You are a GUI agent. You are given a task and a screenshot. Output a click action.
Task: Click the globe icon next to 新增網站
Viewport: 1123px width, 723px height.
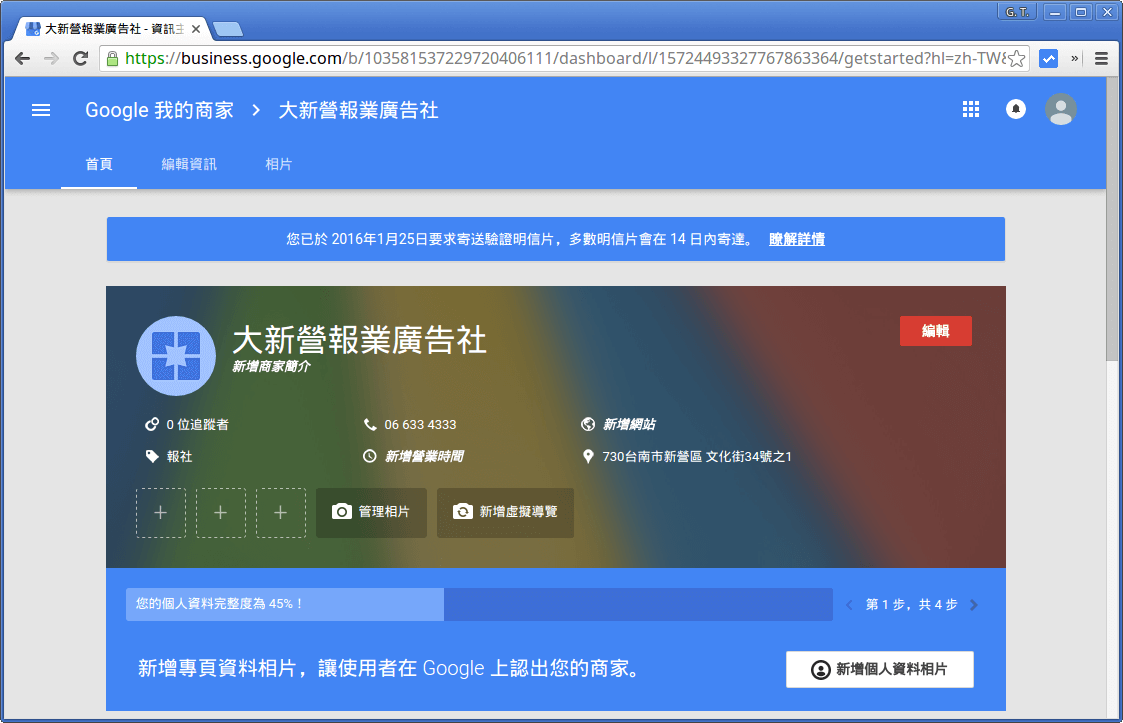tap(590, 424)
